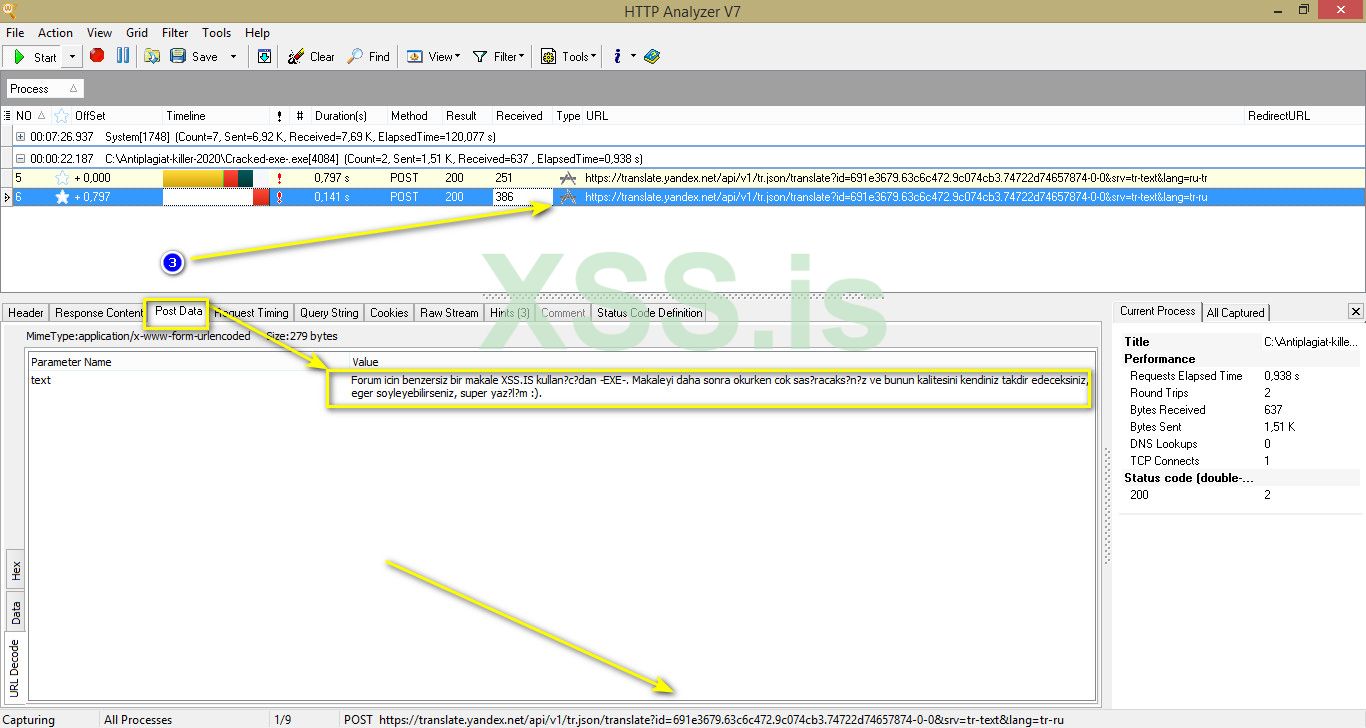
Task: Switch to the Data vertical tab
Action: tap(16, 613)
